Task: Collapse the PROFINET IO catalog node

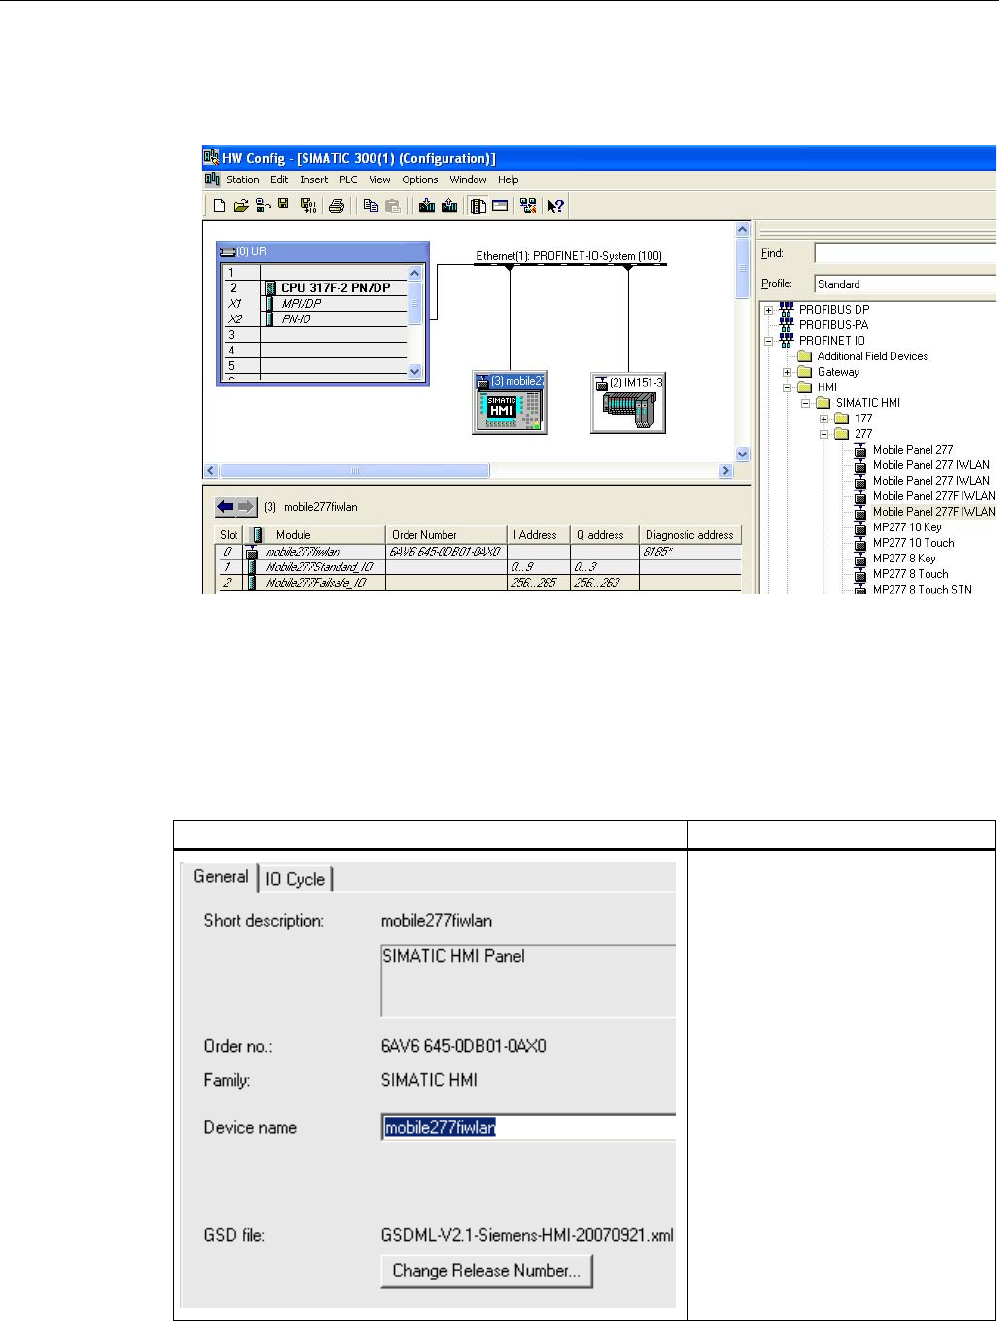Action: coord(769,341)
